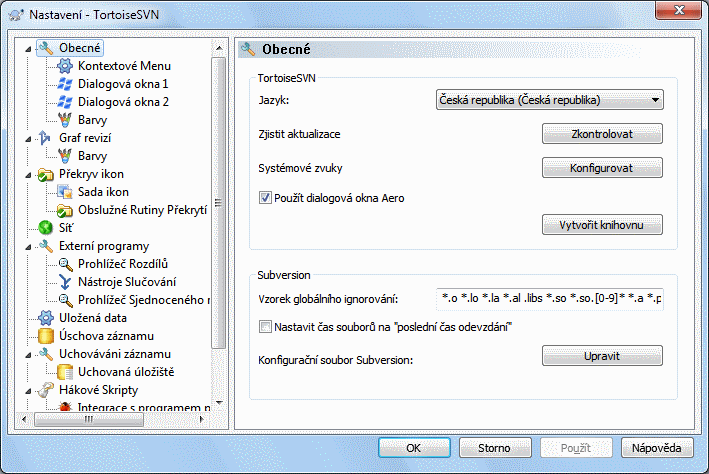Select Sada ikon in the tree

(103, 192)
